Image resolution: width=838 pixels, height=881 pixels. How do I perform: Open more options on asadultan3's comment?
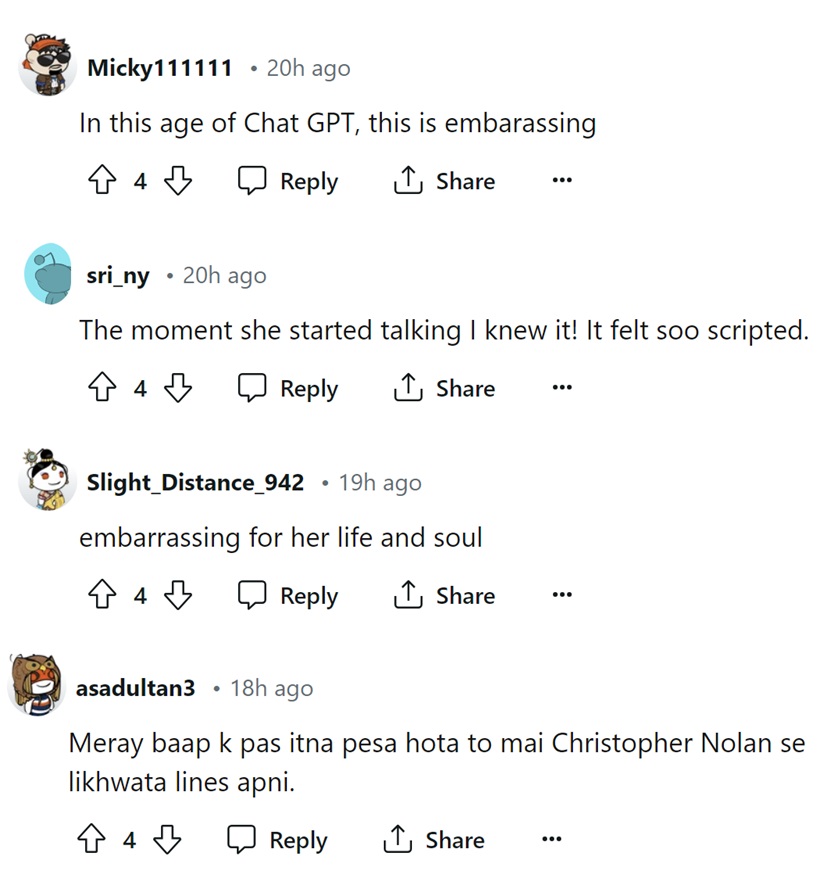coord(551,840)
